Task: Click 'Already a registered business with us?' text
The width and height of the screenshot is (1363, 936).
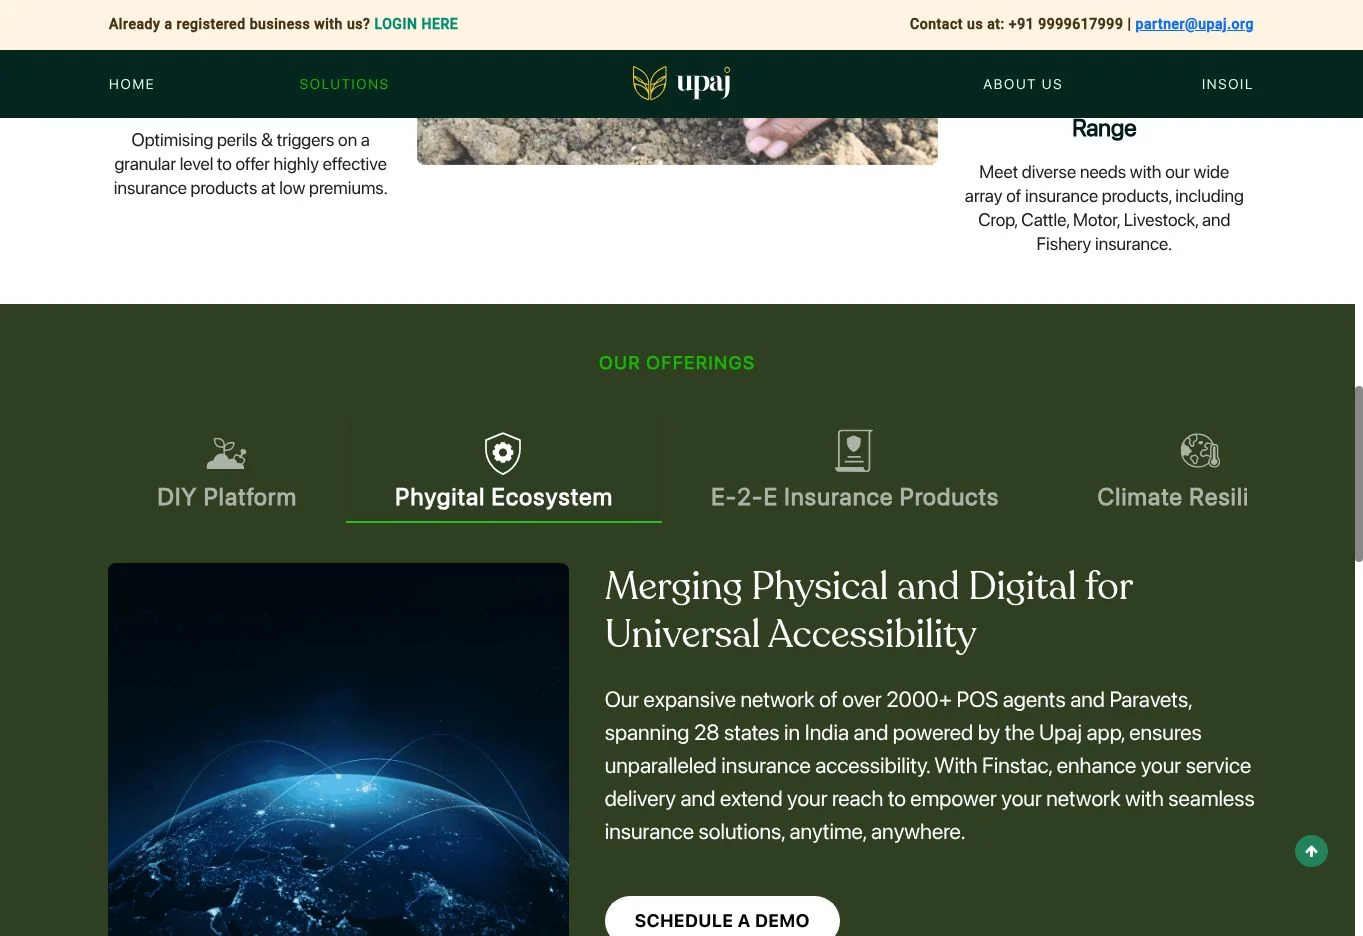Action: click(x=239, y=24)
